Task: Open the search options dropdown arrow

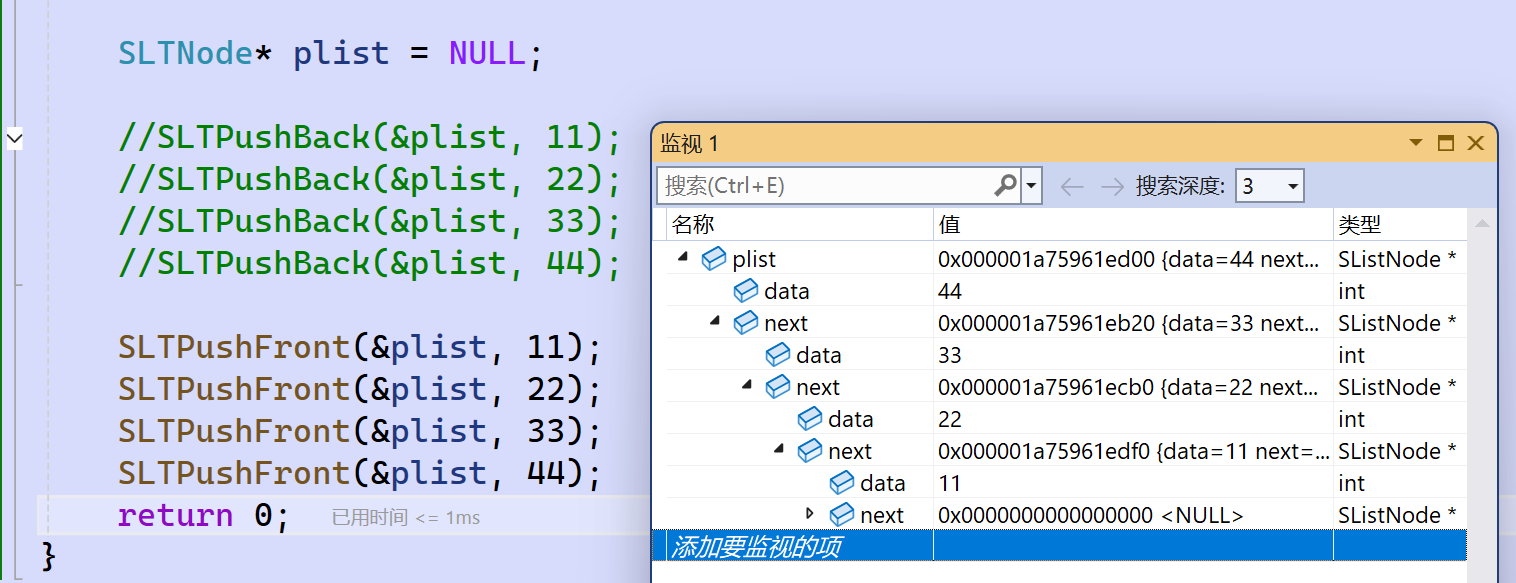Action: (1031, 186)
